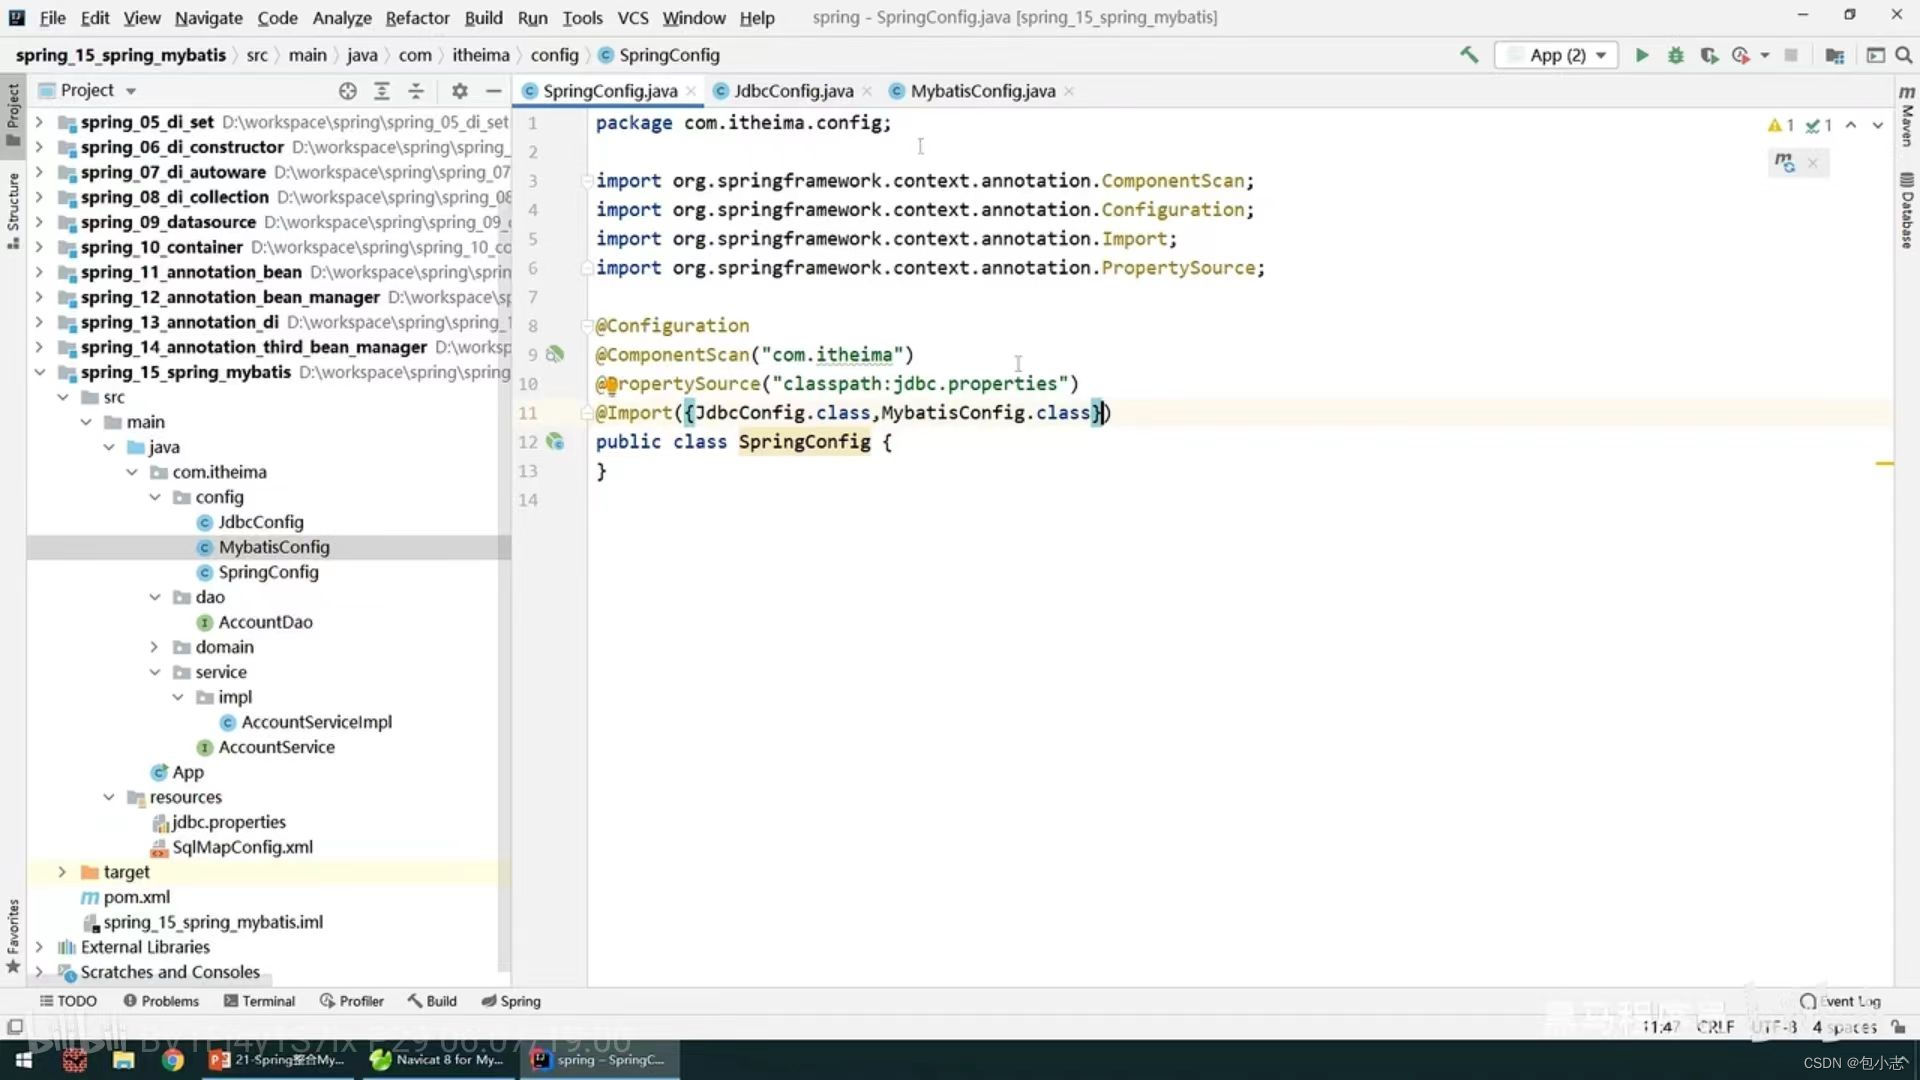Screen dimensions: 1920x1080
Task: Switch to Navicat 8 taskbar window
Action: (x=437, y=1060)
